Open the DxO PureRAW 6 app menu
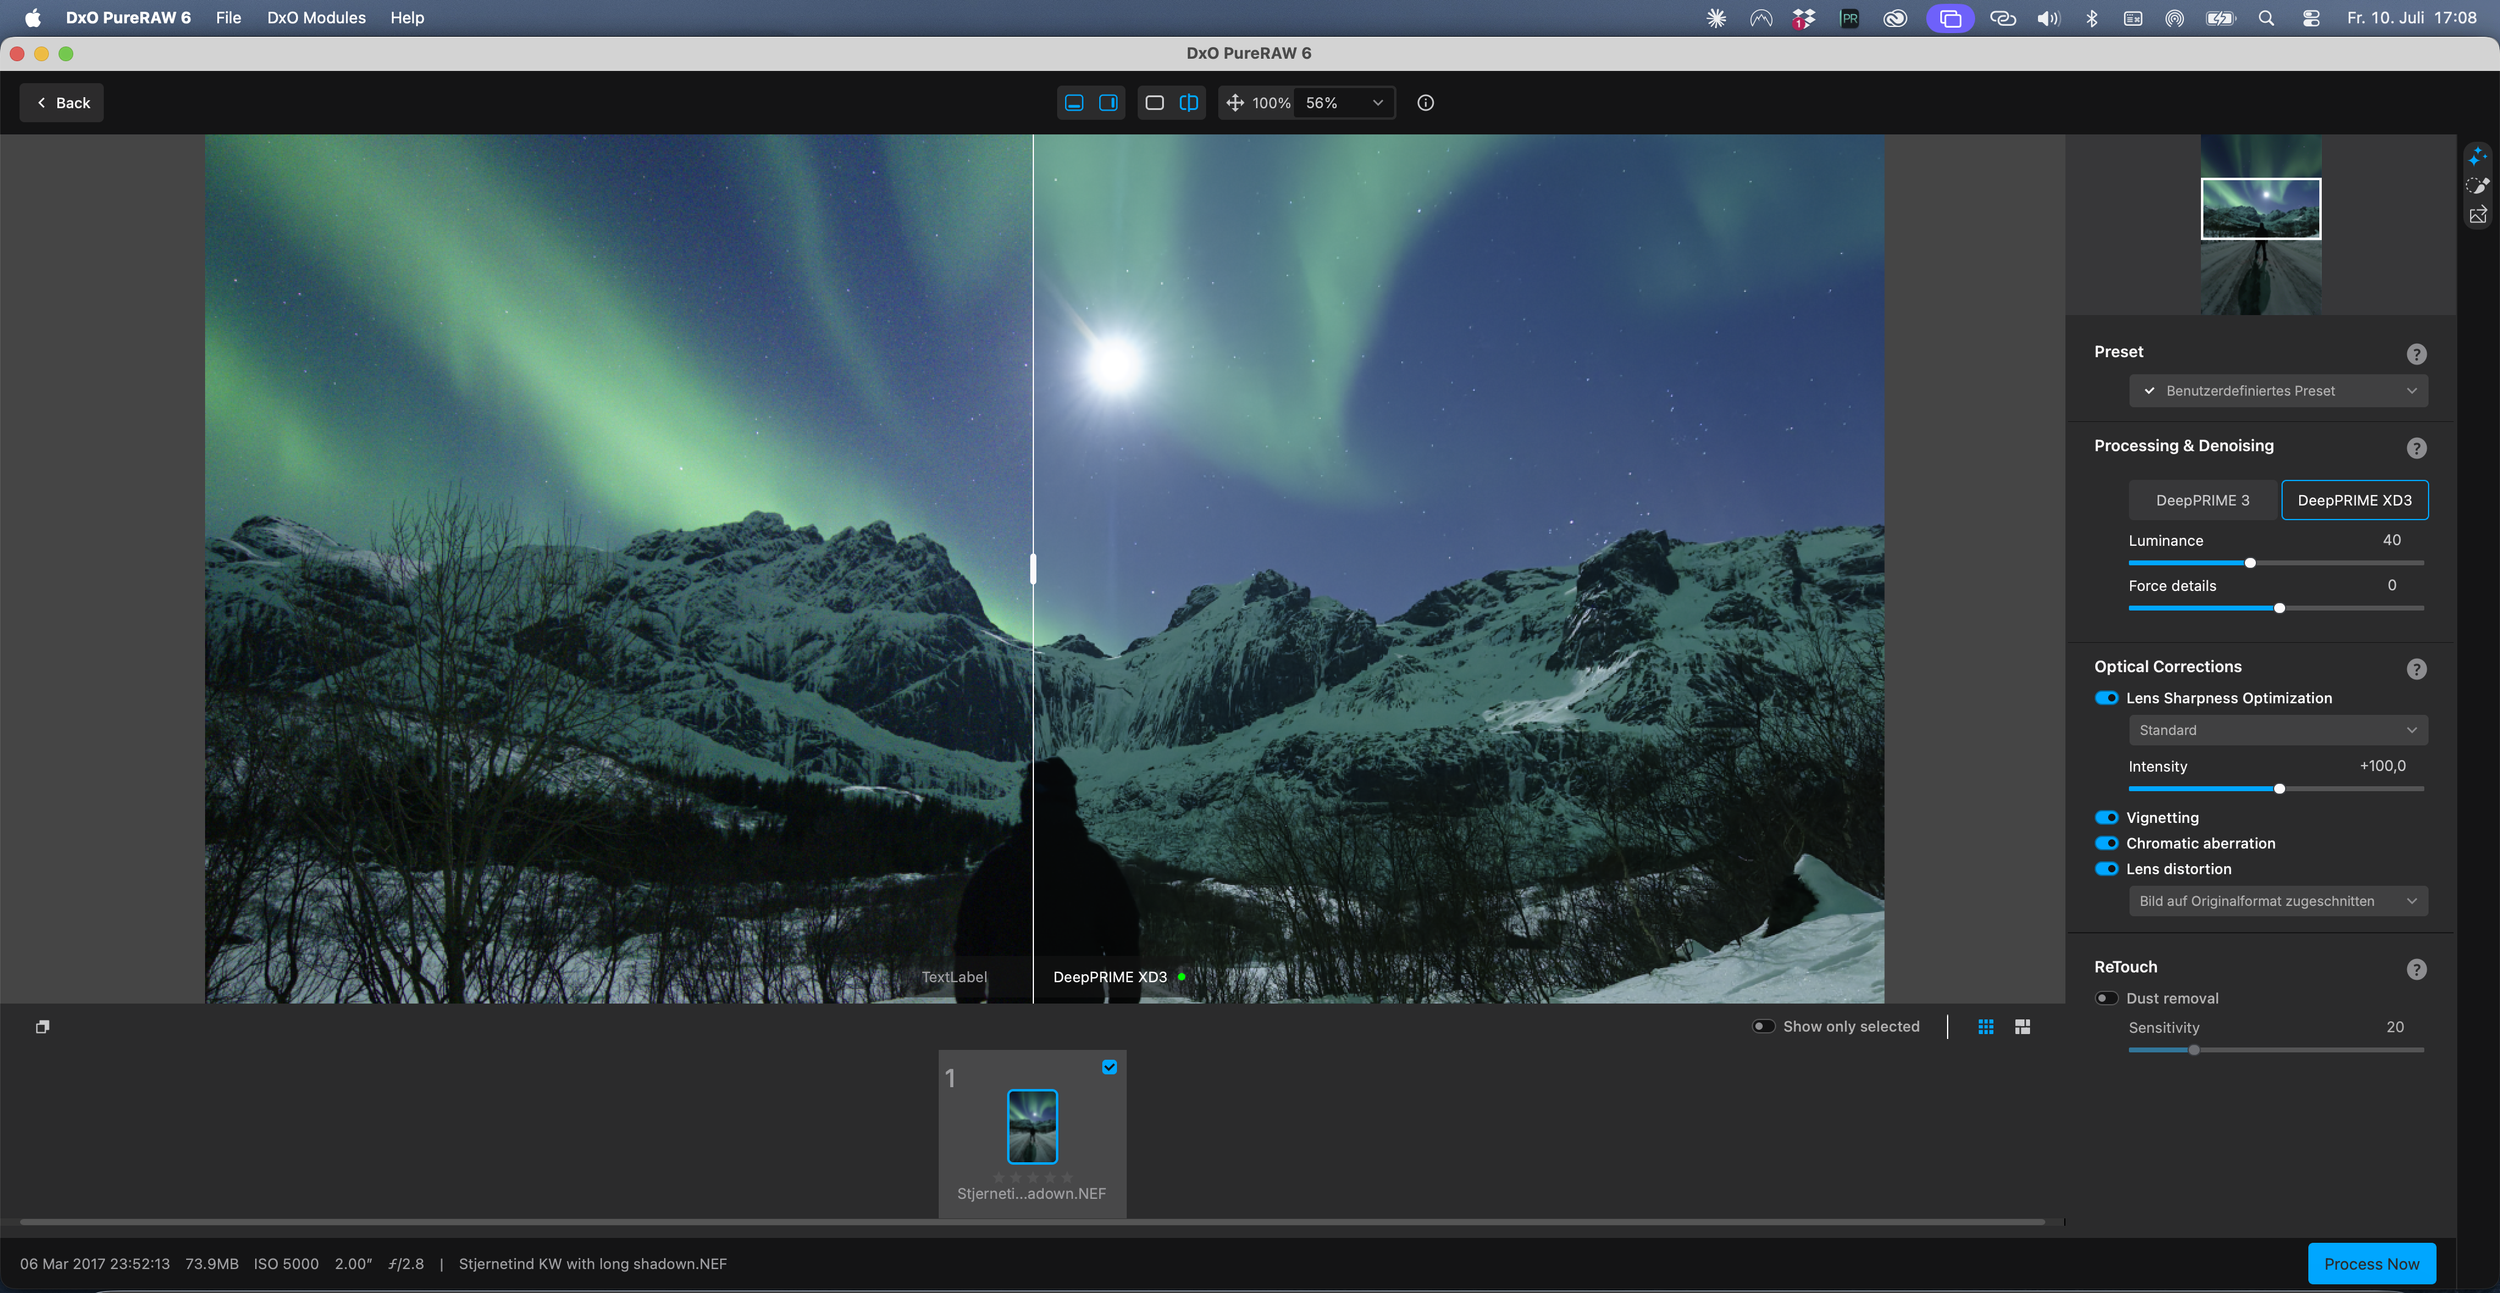Viewport: 2500px width, 1293px height. (128, 18)
